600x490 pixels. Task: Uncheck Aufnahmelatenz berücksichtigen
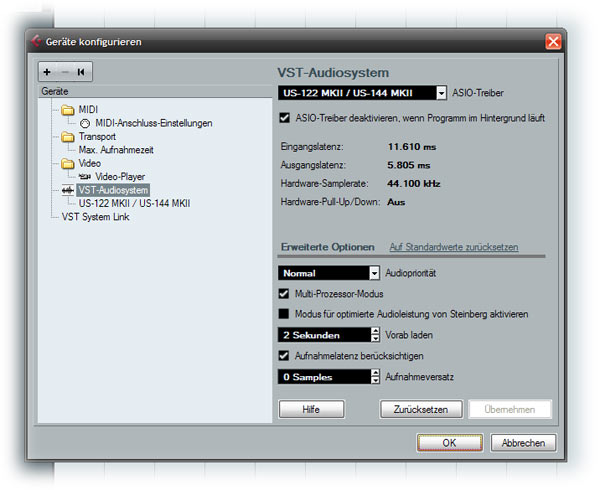pos(285,356)
